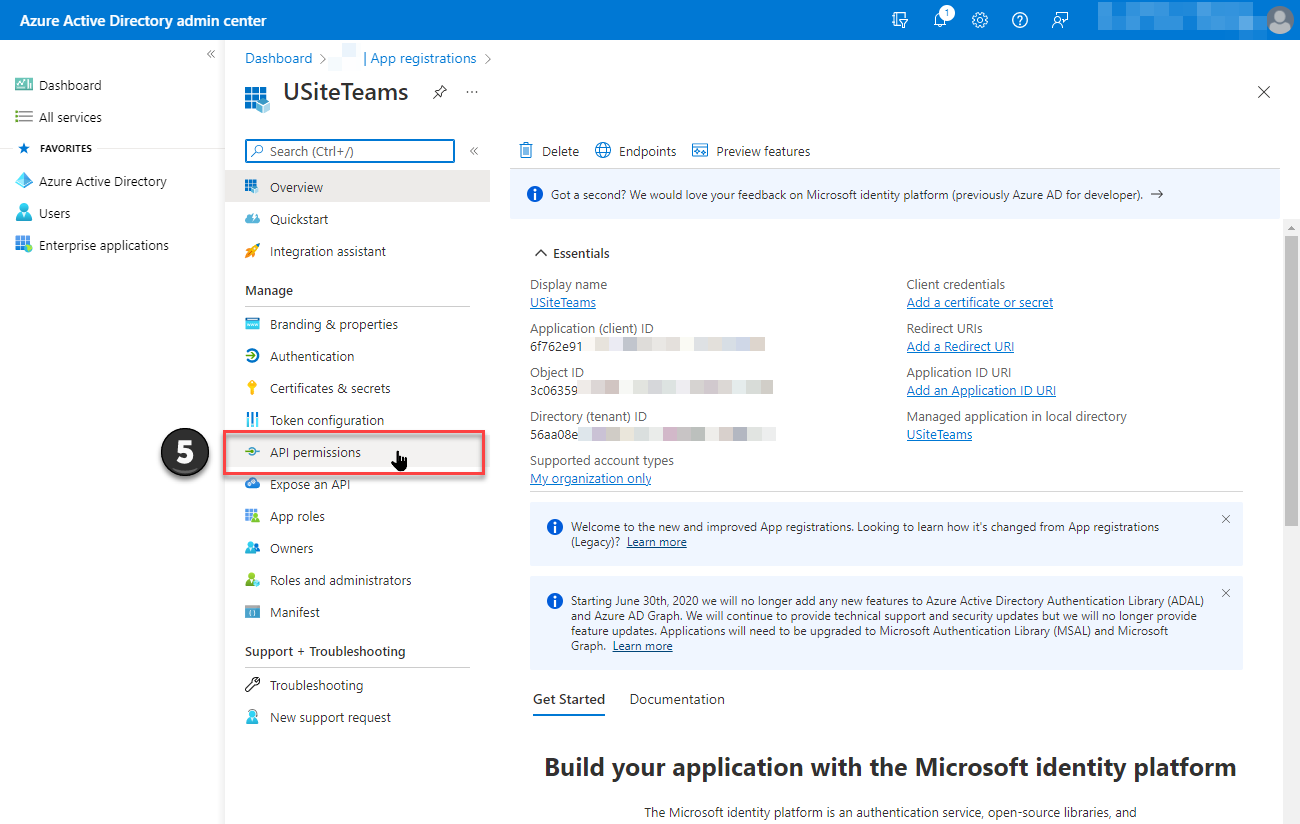Viewport: 1300px width, 824px height.
Task: Open portal settings gear
Action: tap(980, 20)
